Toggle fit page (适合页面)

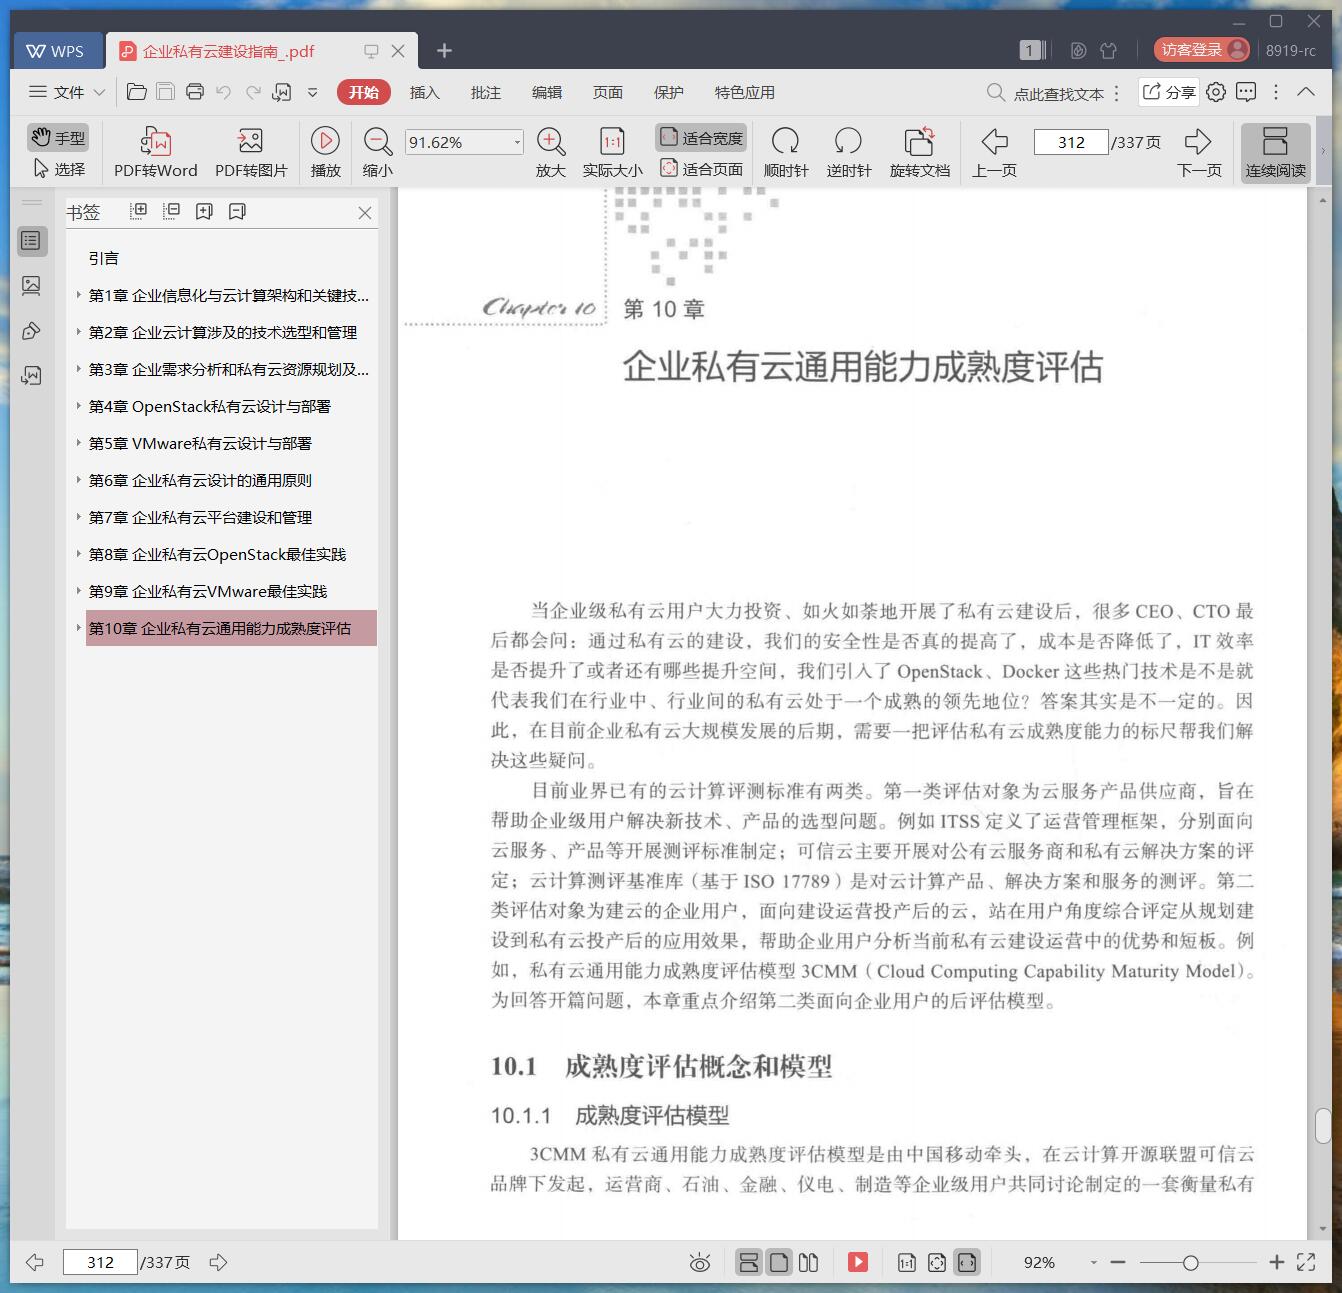pyautogui.click(x=701, y=169)
